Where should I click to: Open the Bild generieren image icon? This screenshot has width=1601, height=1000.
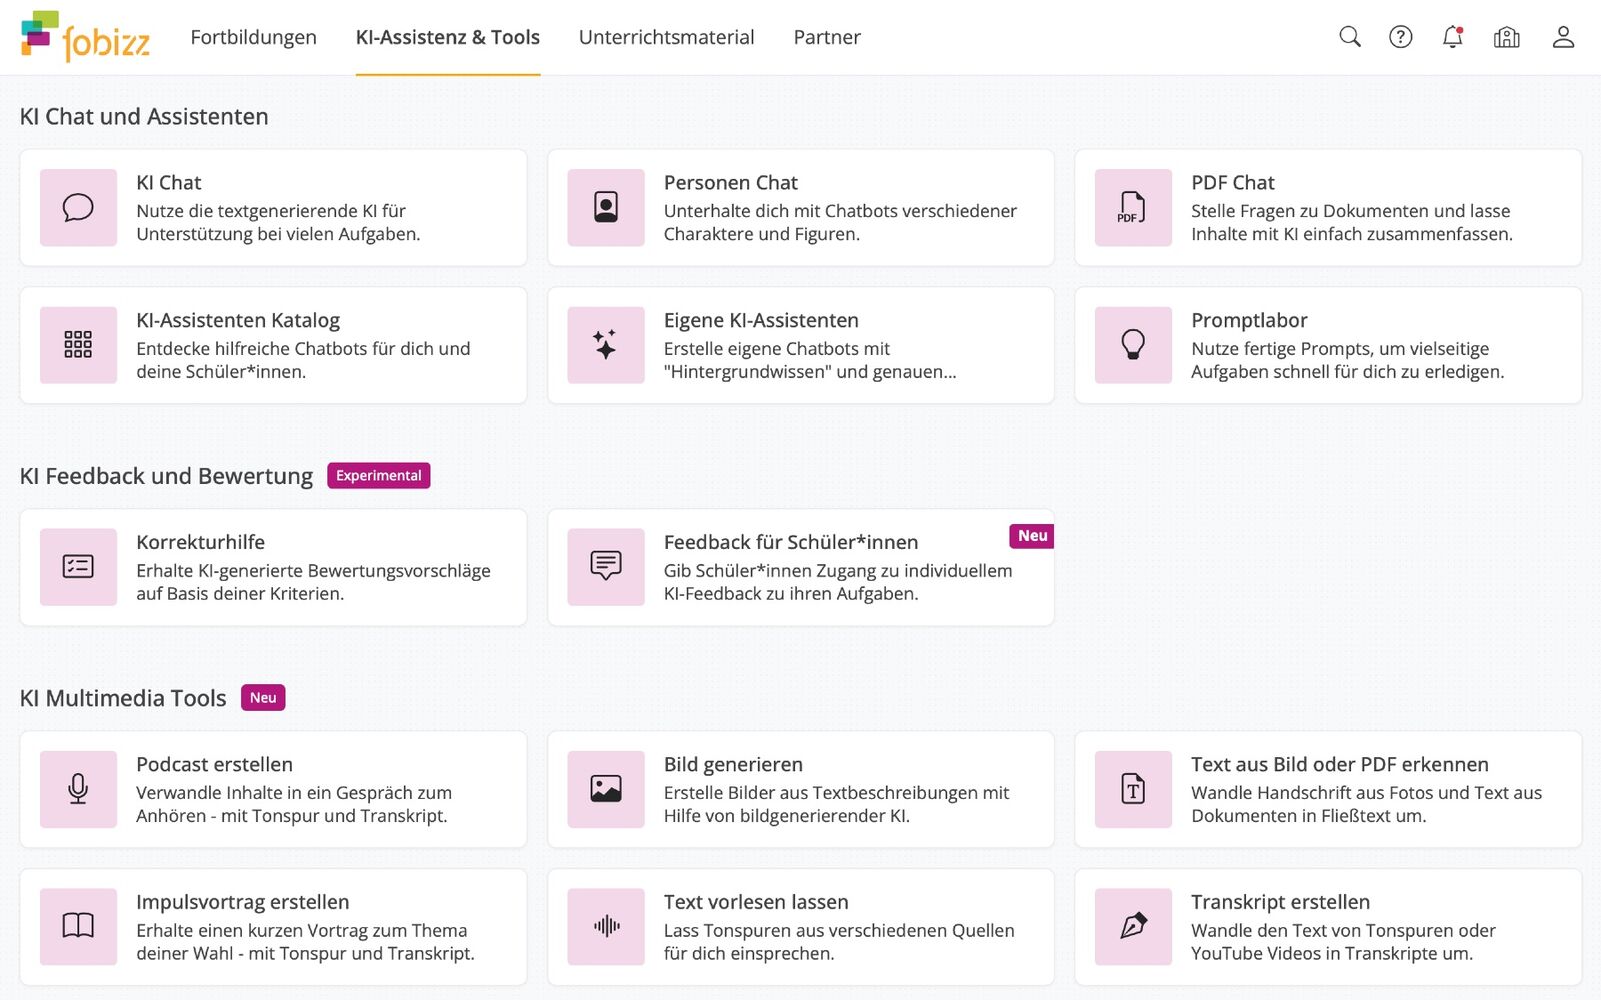[606, 789]
